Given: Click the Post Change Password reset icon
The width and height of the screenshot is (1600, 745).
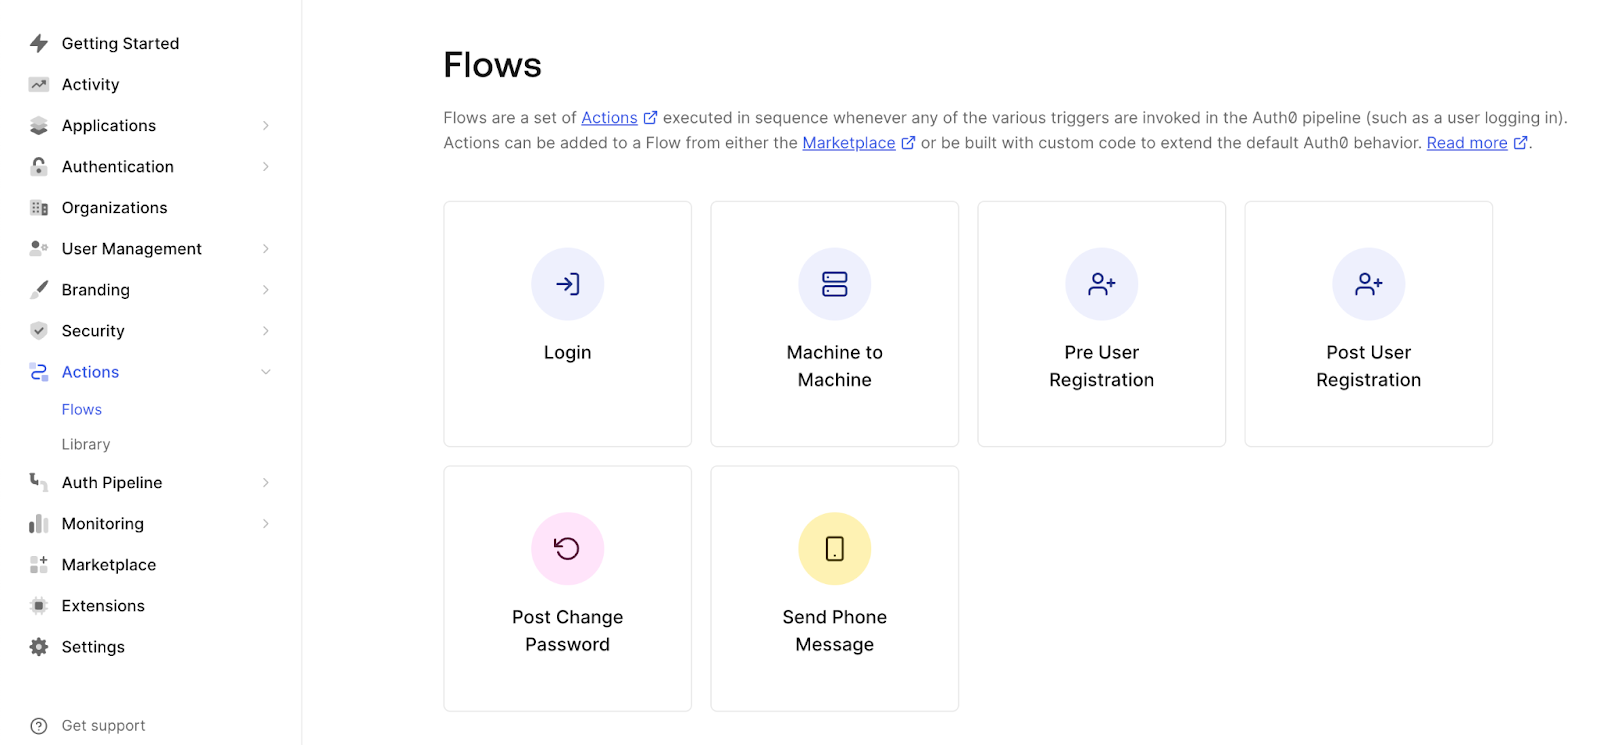Looking at the screenshot, I should [x=568, y=548].
